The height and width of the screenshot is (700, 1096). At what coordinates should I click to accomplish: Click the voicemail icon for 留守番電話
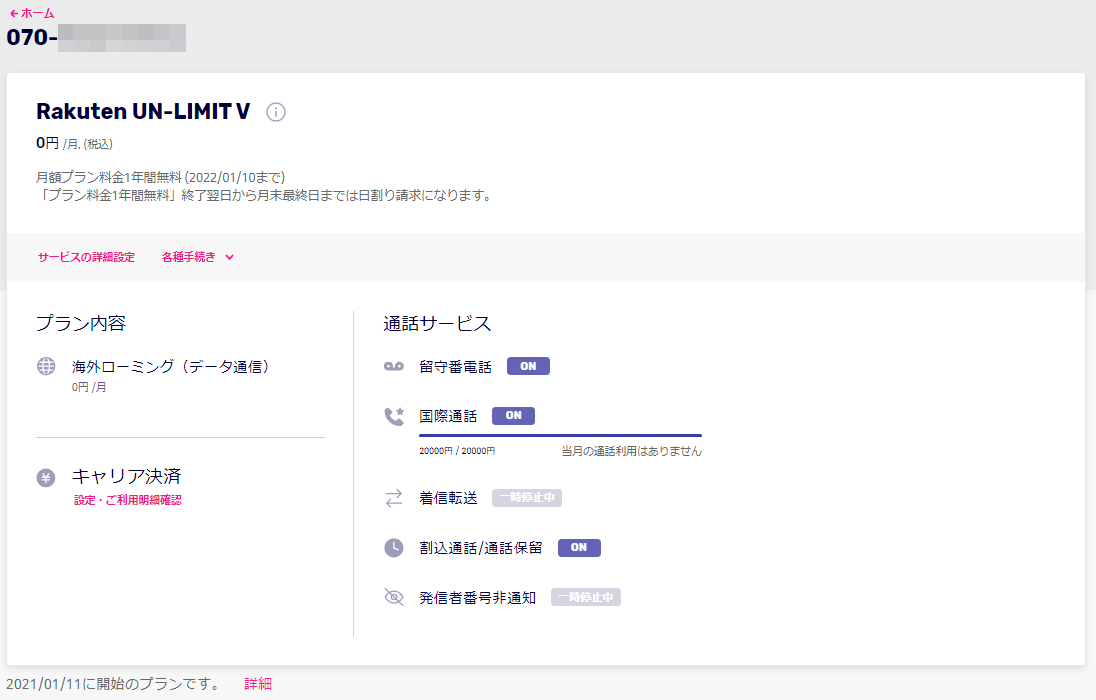[x=394, y=366]
